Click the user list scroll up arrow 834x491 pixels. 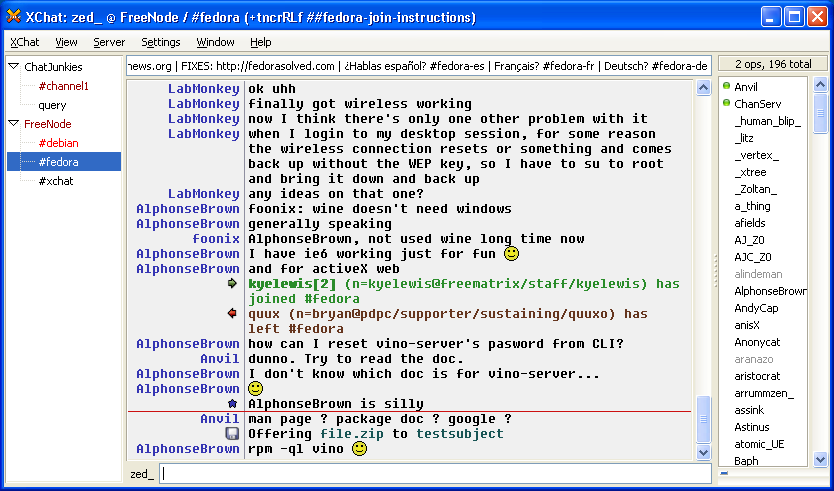point(820,85)
